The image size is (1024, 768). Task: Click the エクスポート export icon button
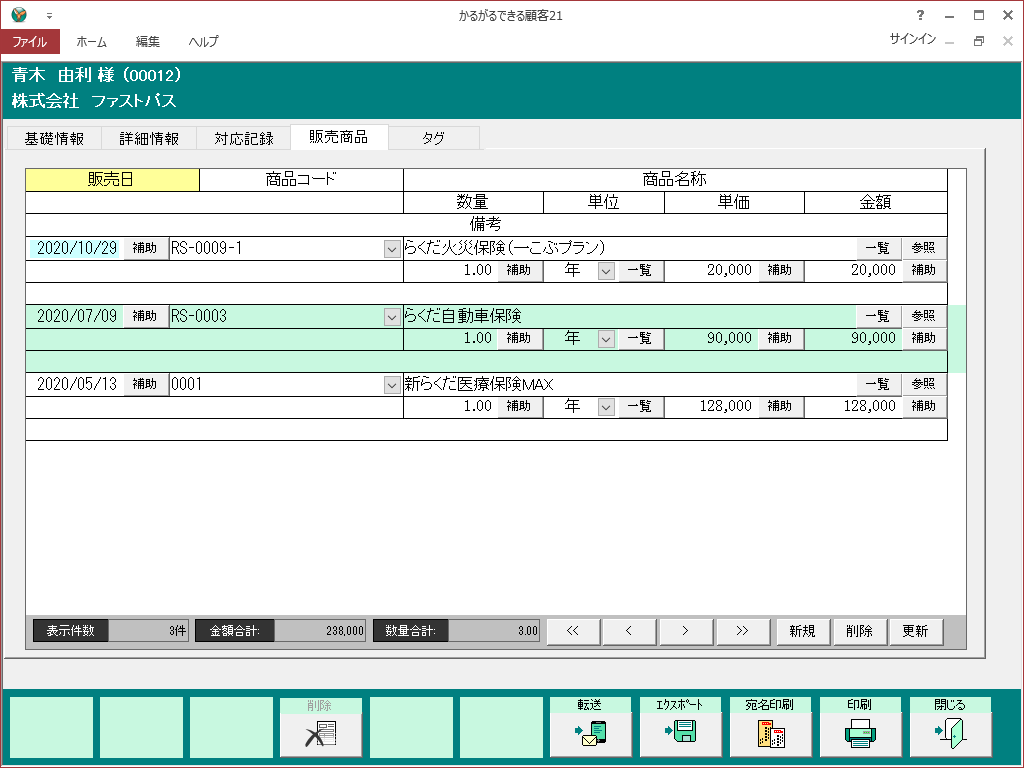coord(681,734)
